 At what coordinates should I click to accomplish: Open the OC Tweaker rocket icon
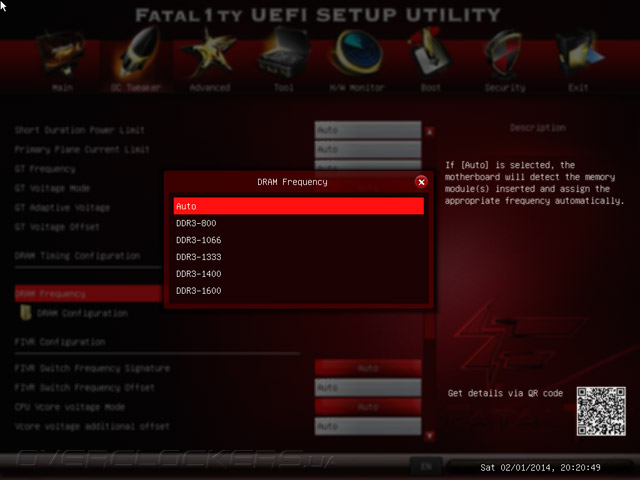pos(136,53)
